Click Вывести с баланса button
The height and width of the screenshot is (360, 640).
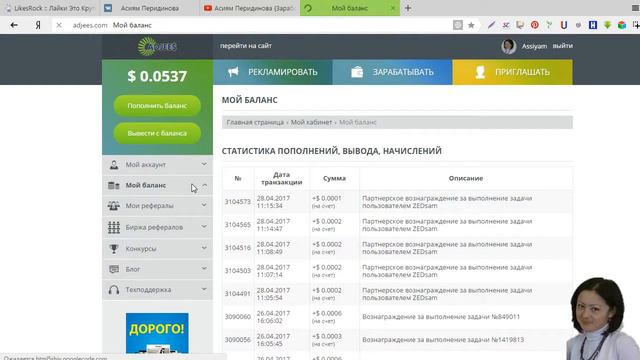(157, 133)
